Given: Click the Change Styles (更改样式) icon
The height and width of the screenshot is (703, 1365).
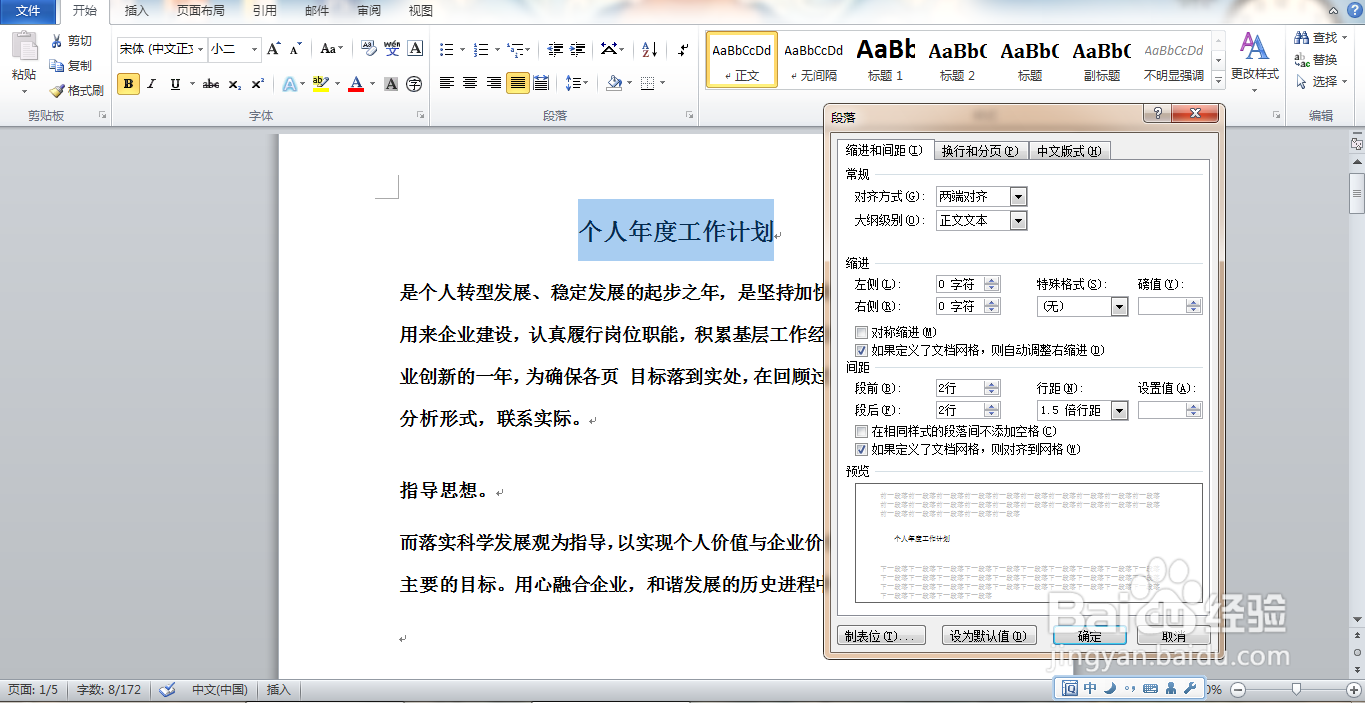Looking at the screenshot, I should pos(1254,46).
